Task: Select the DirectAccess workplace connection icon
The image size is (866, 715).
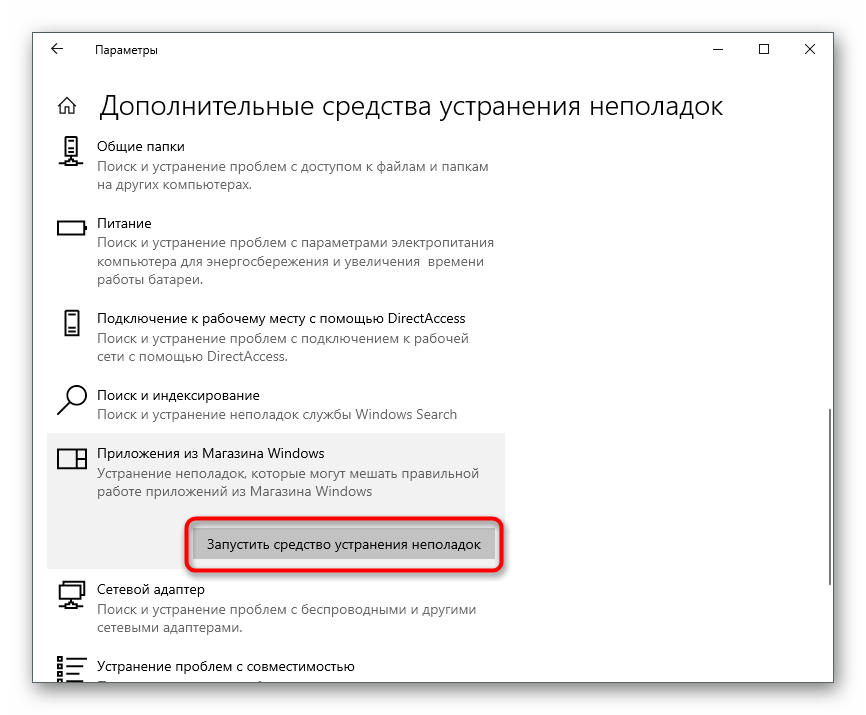Action: tap(72, 323)
